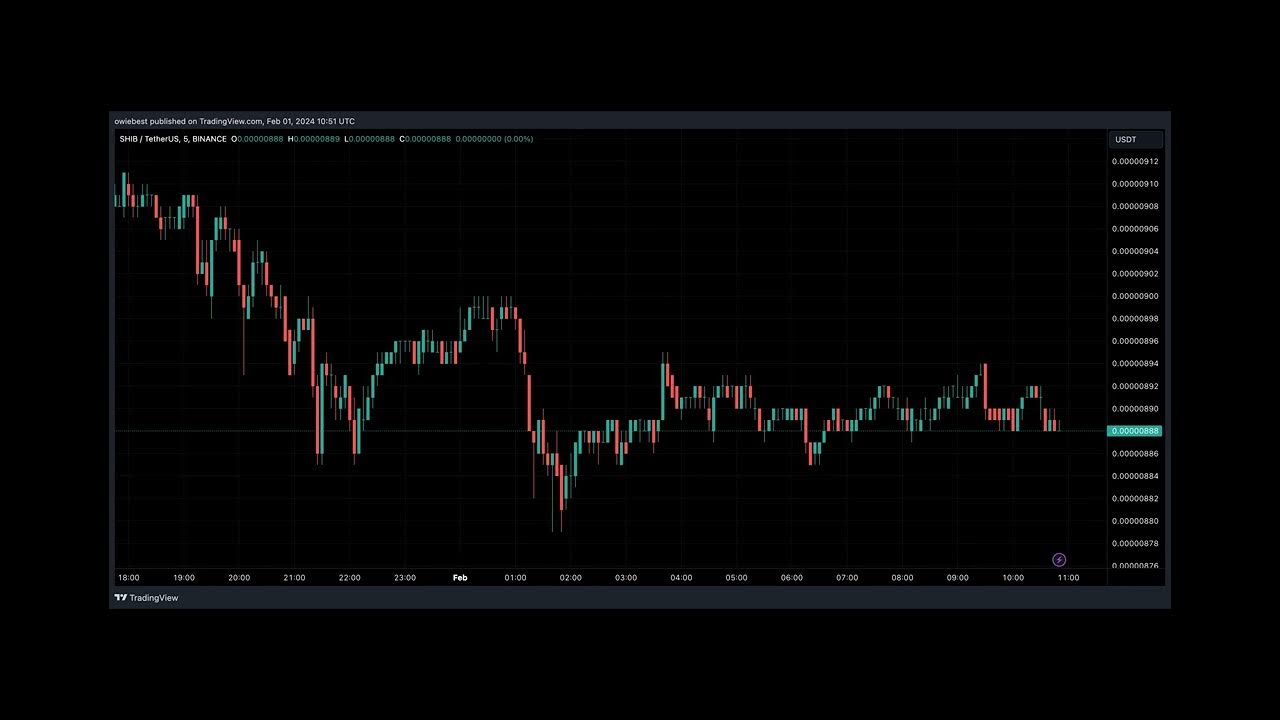Click the 0.00000880 price axis label
This screenshot has width=1280, height=720.
click(x=1135, y=521)
